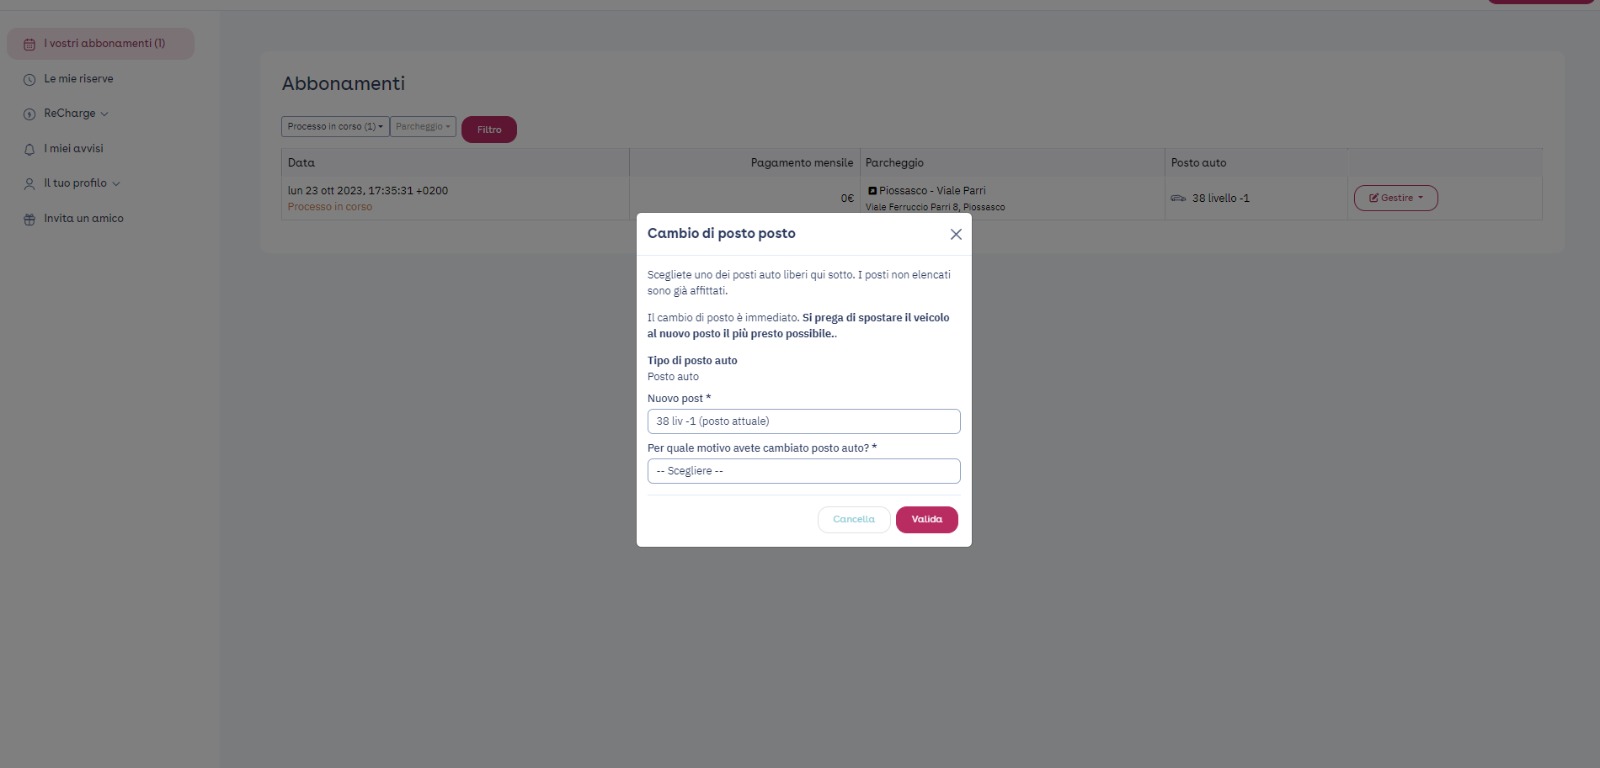This screenshot has height=768, width=1600.
Task: Click the clock icon next to Le mie riserve
Action: click(29, 79)
